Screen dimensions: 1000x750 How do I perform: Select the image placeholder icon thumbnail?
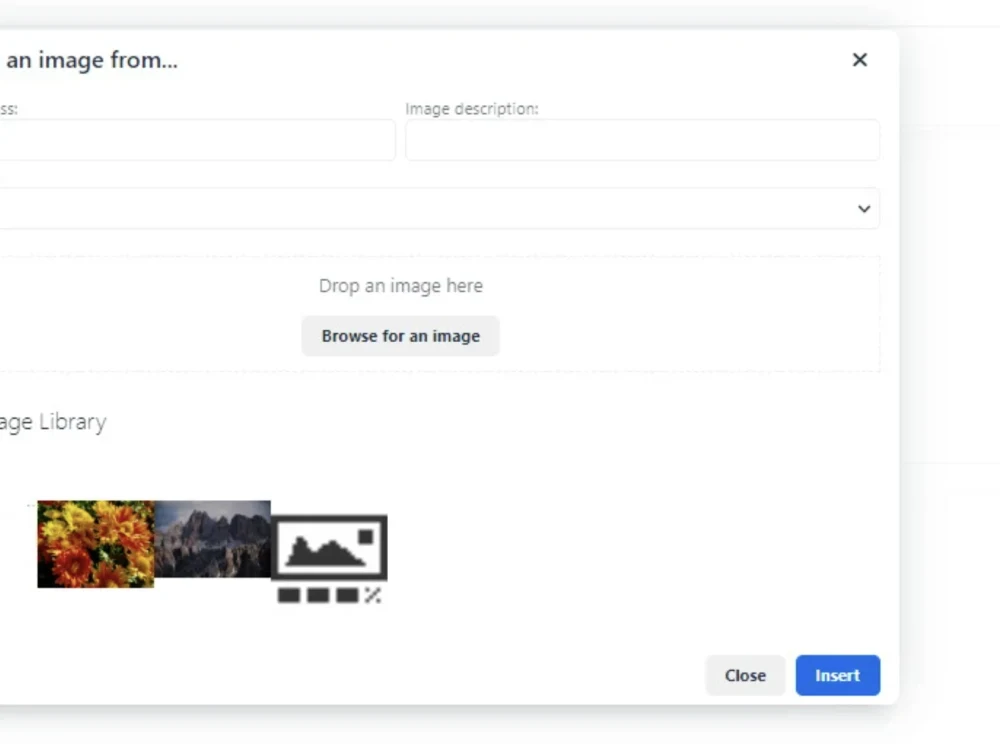tap(329, 559)
